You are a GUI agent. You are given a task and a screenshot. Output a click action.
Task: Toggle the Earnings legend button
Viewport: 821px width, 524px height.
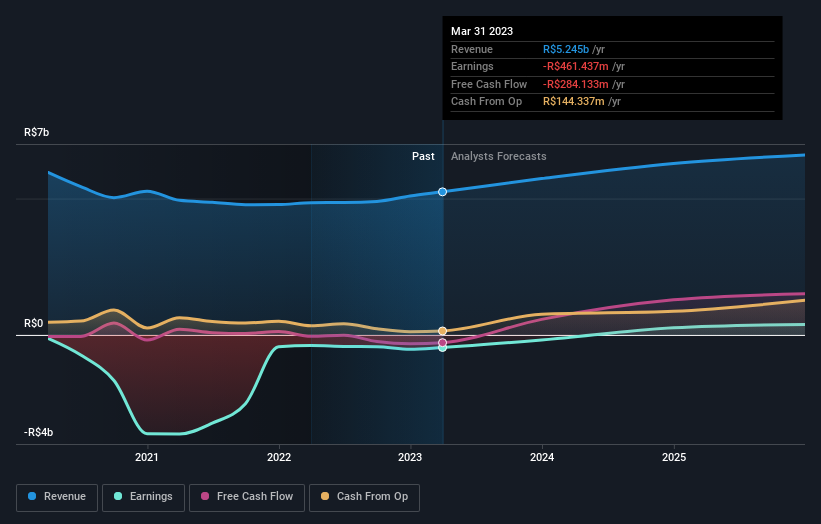[143, 497]
